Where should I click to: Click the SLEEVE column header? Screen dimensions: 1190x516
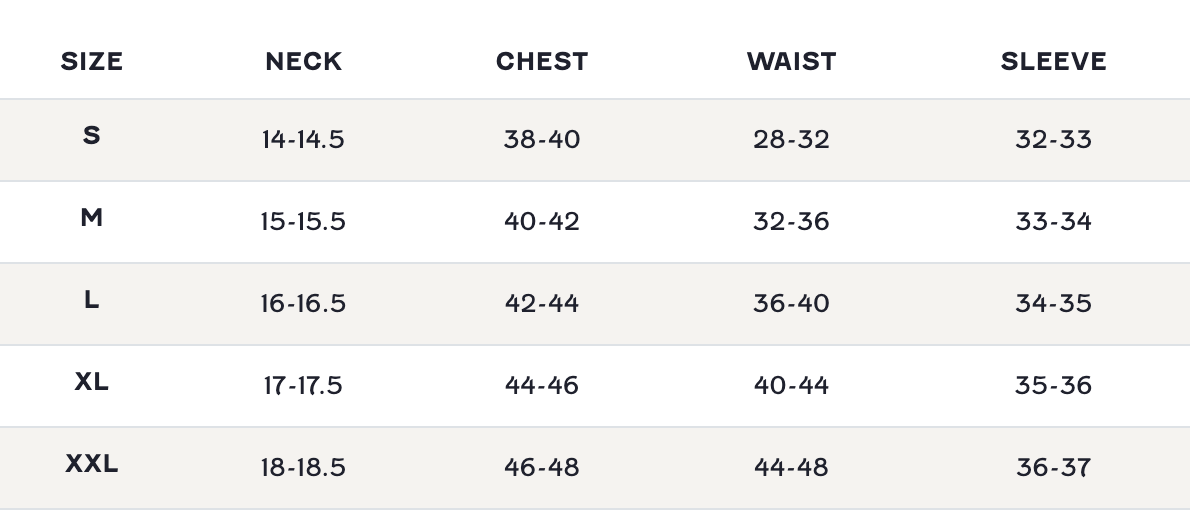coord(1053,62)
